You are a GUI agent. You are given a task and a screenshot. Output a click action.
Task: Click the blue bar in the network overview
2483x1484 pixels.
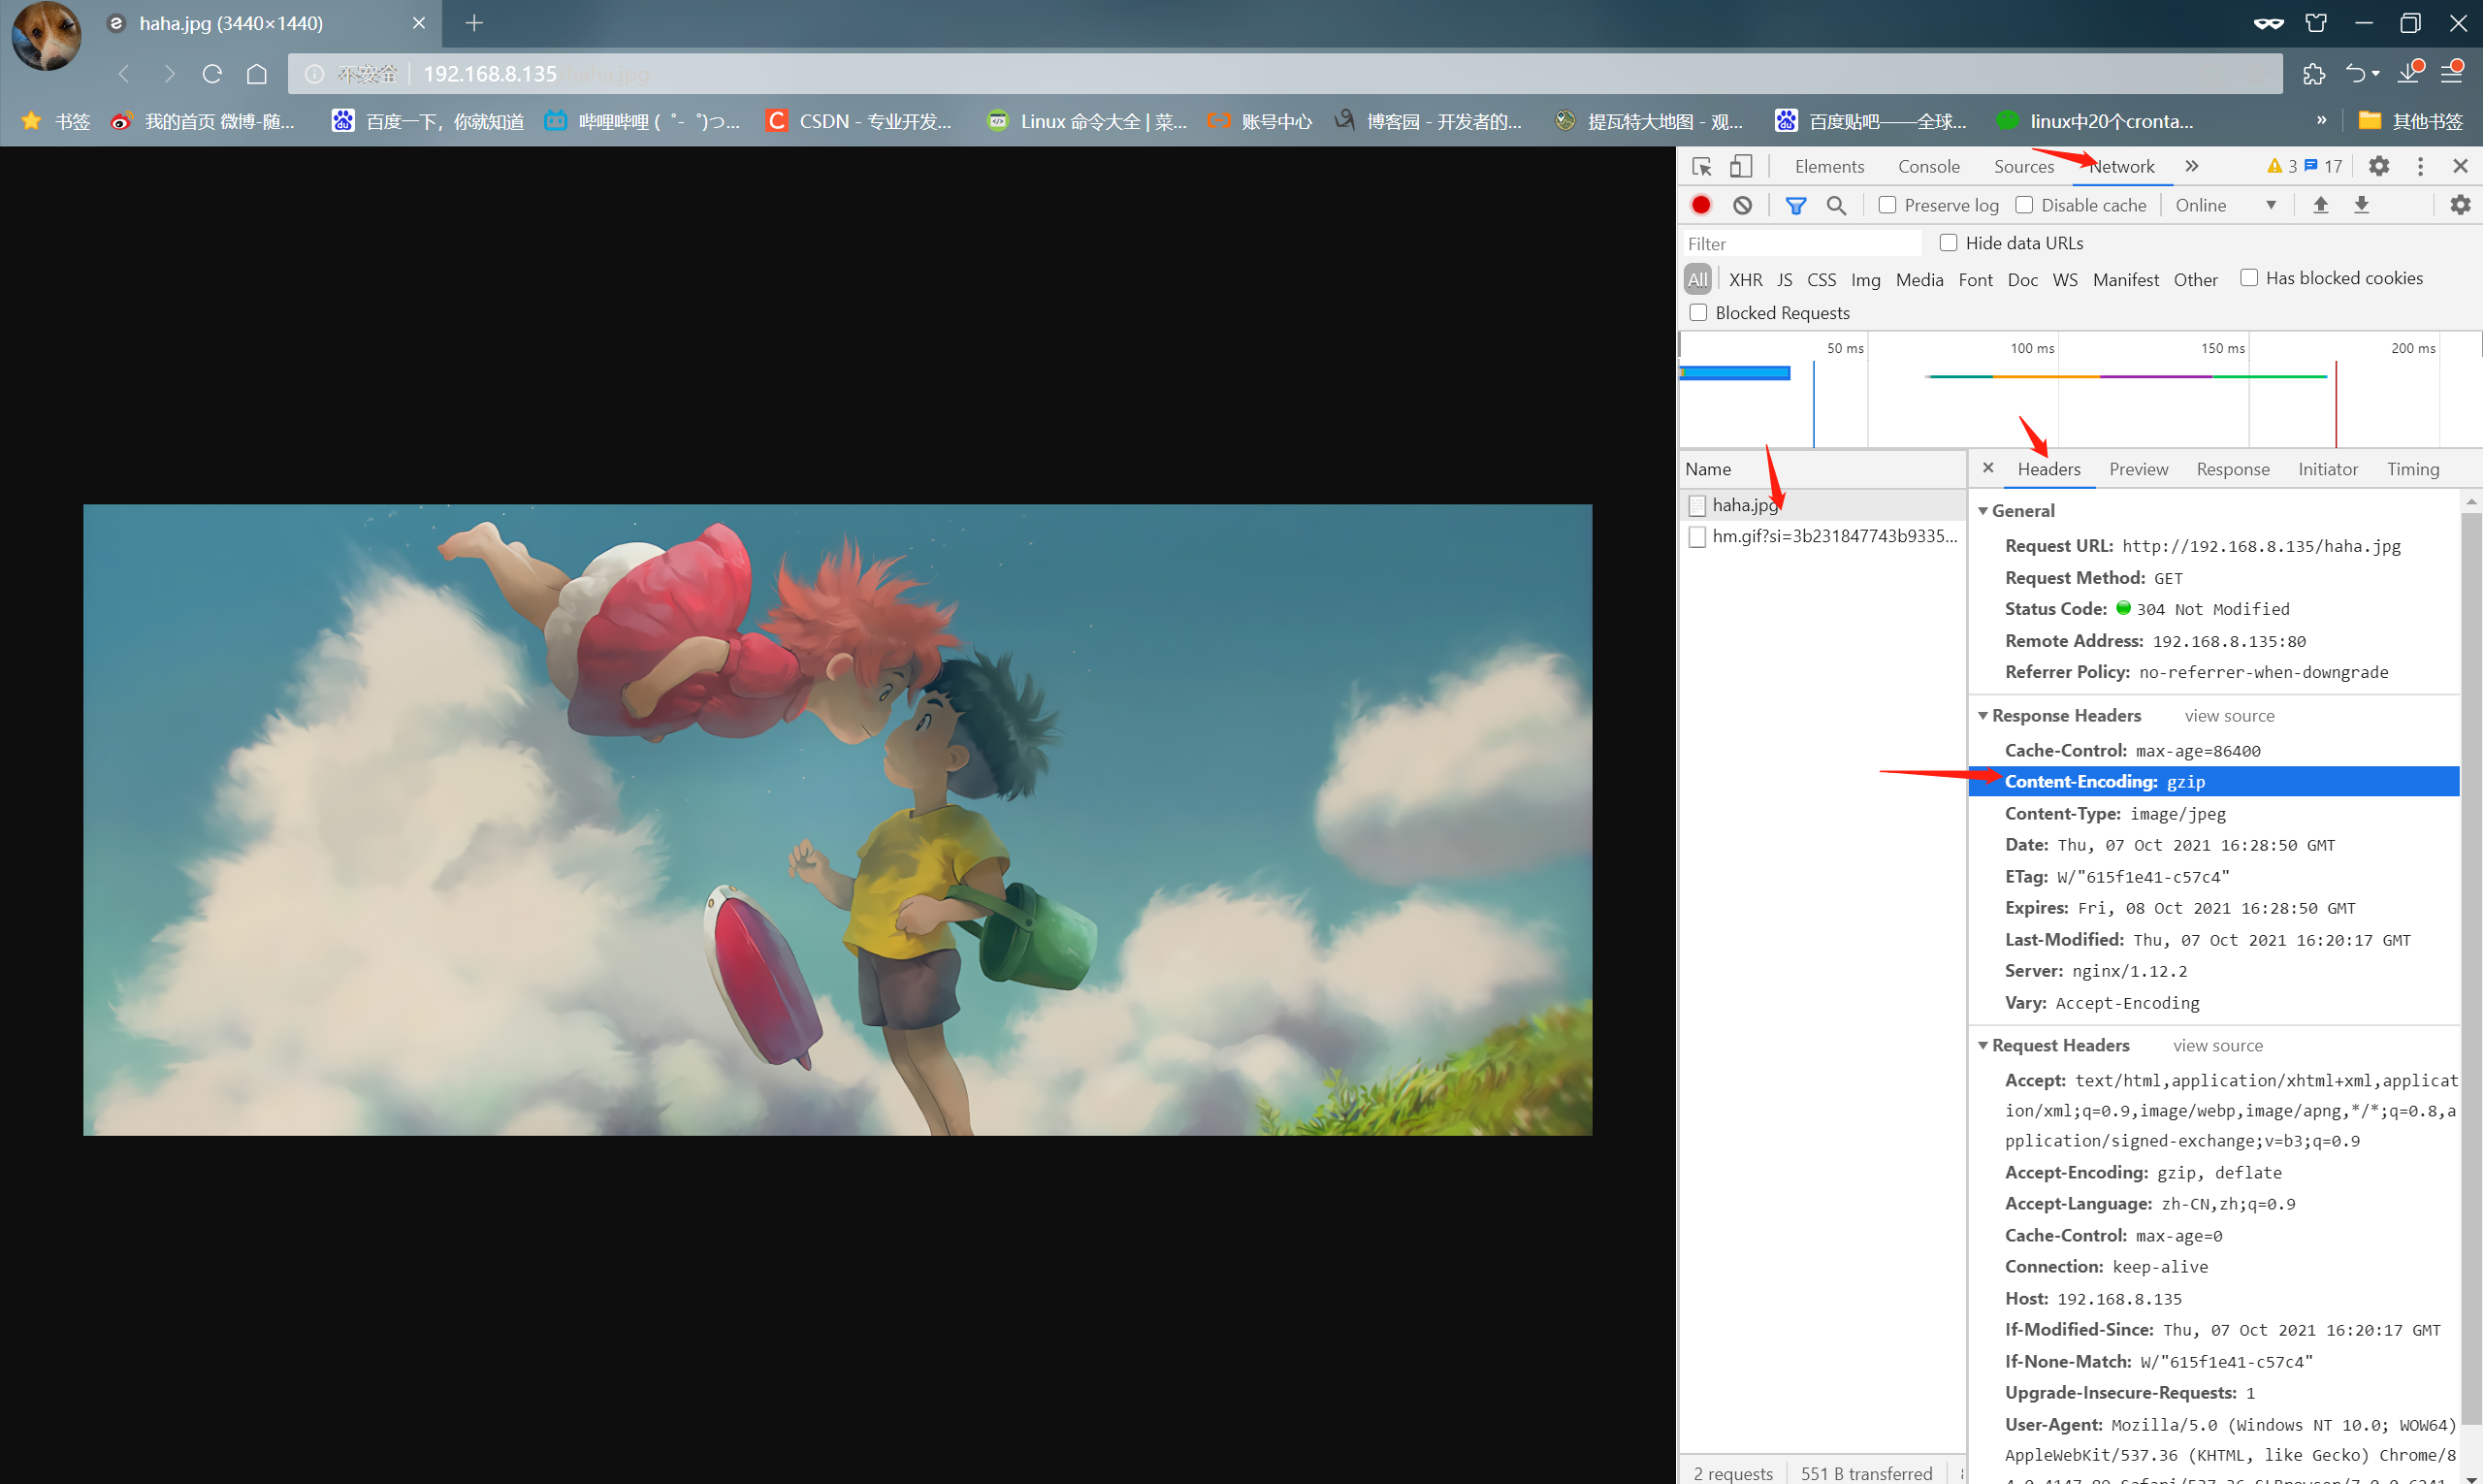[1735, 373]
